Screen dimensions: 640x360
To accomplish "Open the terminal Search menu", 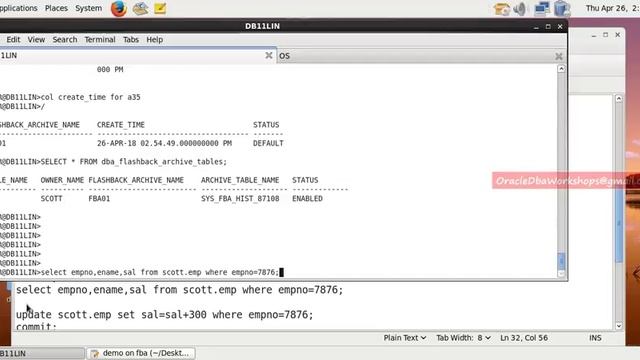I will tap(64, 40).
